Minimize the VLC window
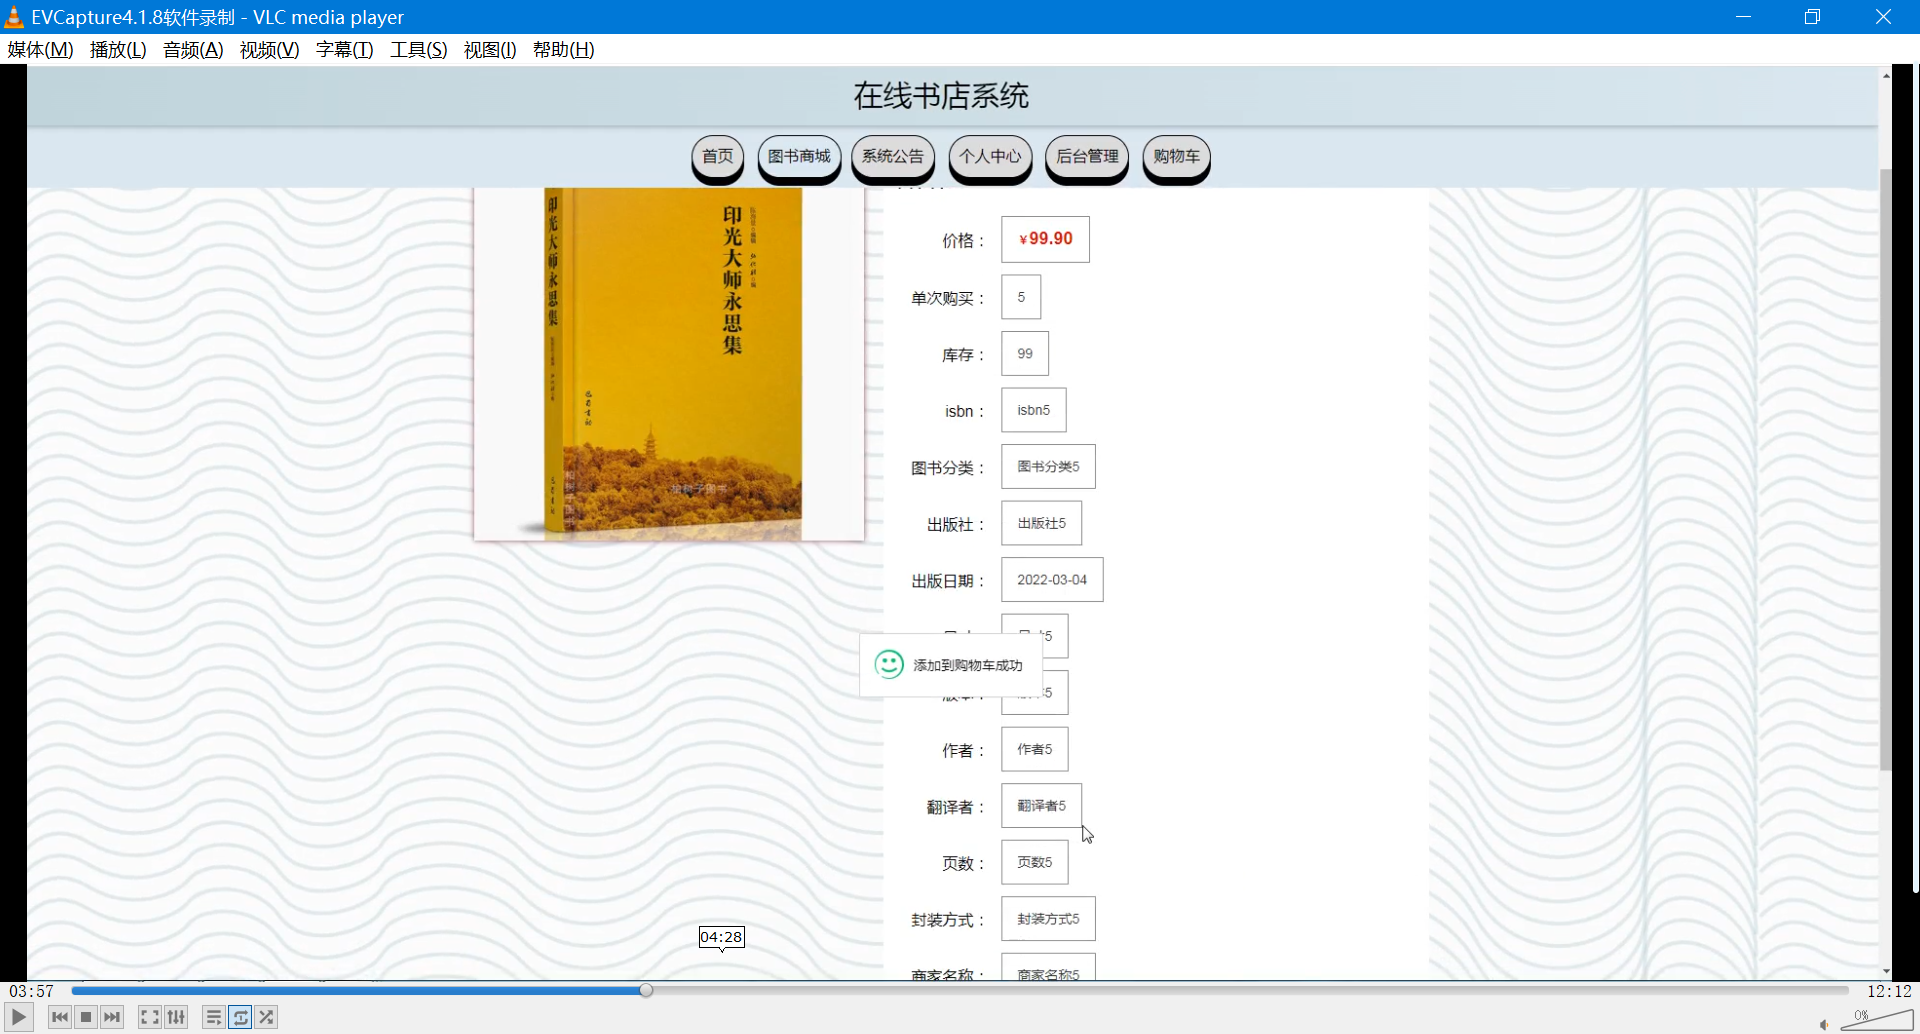Screen dimensions: 1920x1034 tap(1743, 16)
